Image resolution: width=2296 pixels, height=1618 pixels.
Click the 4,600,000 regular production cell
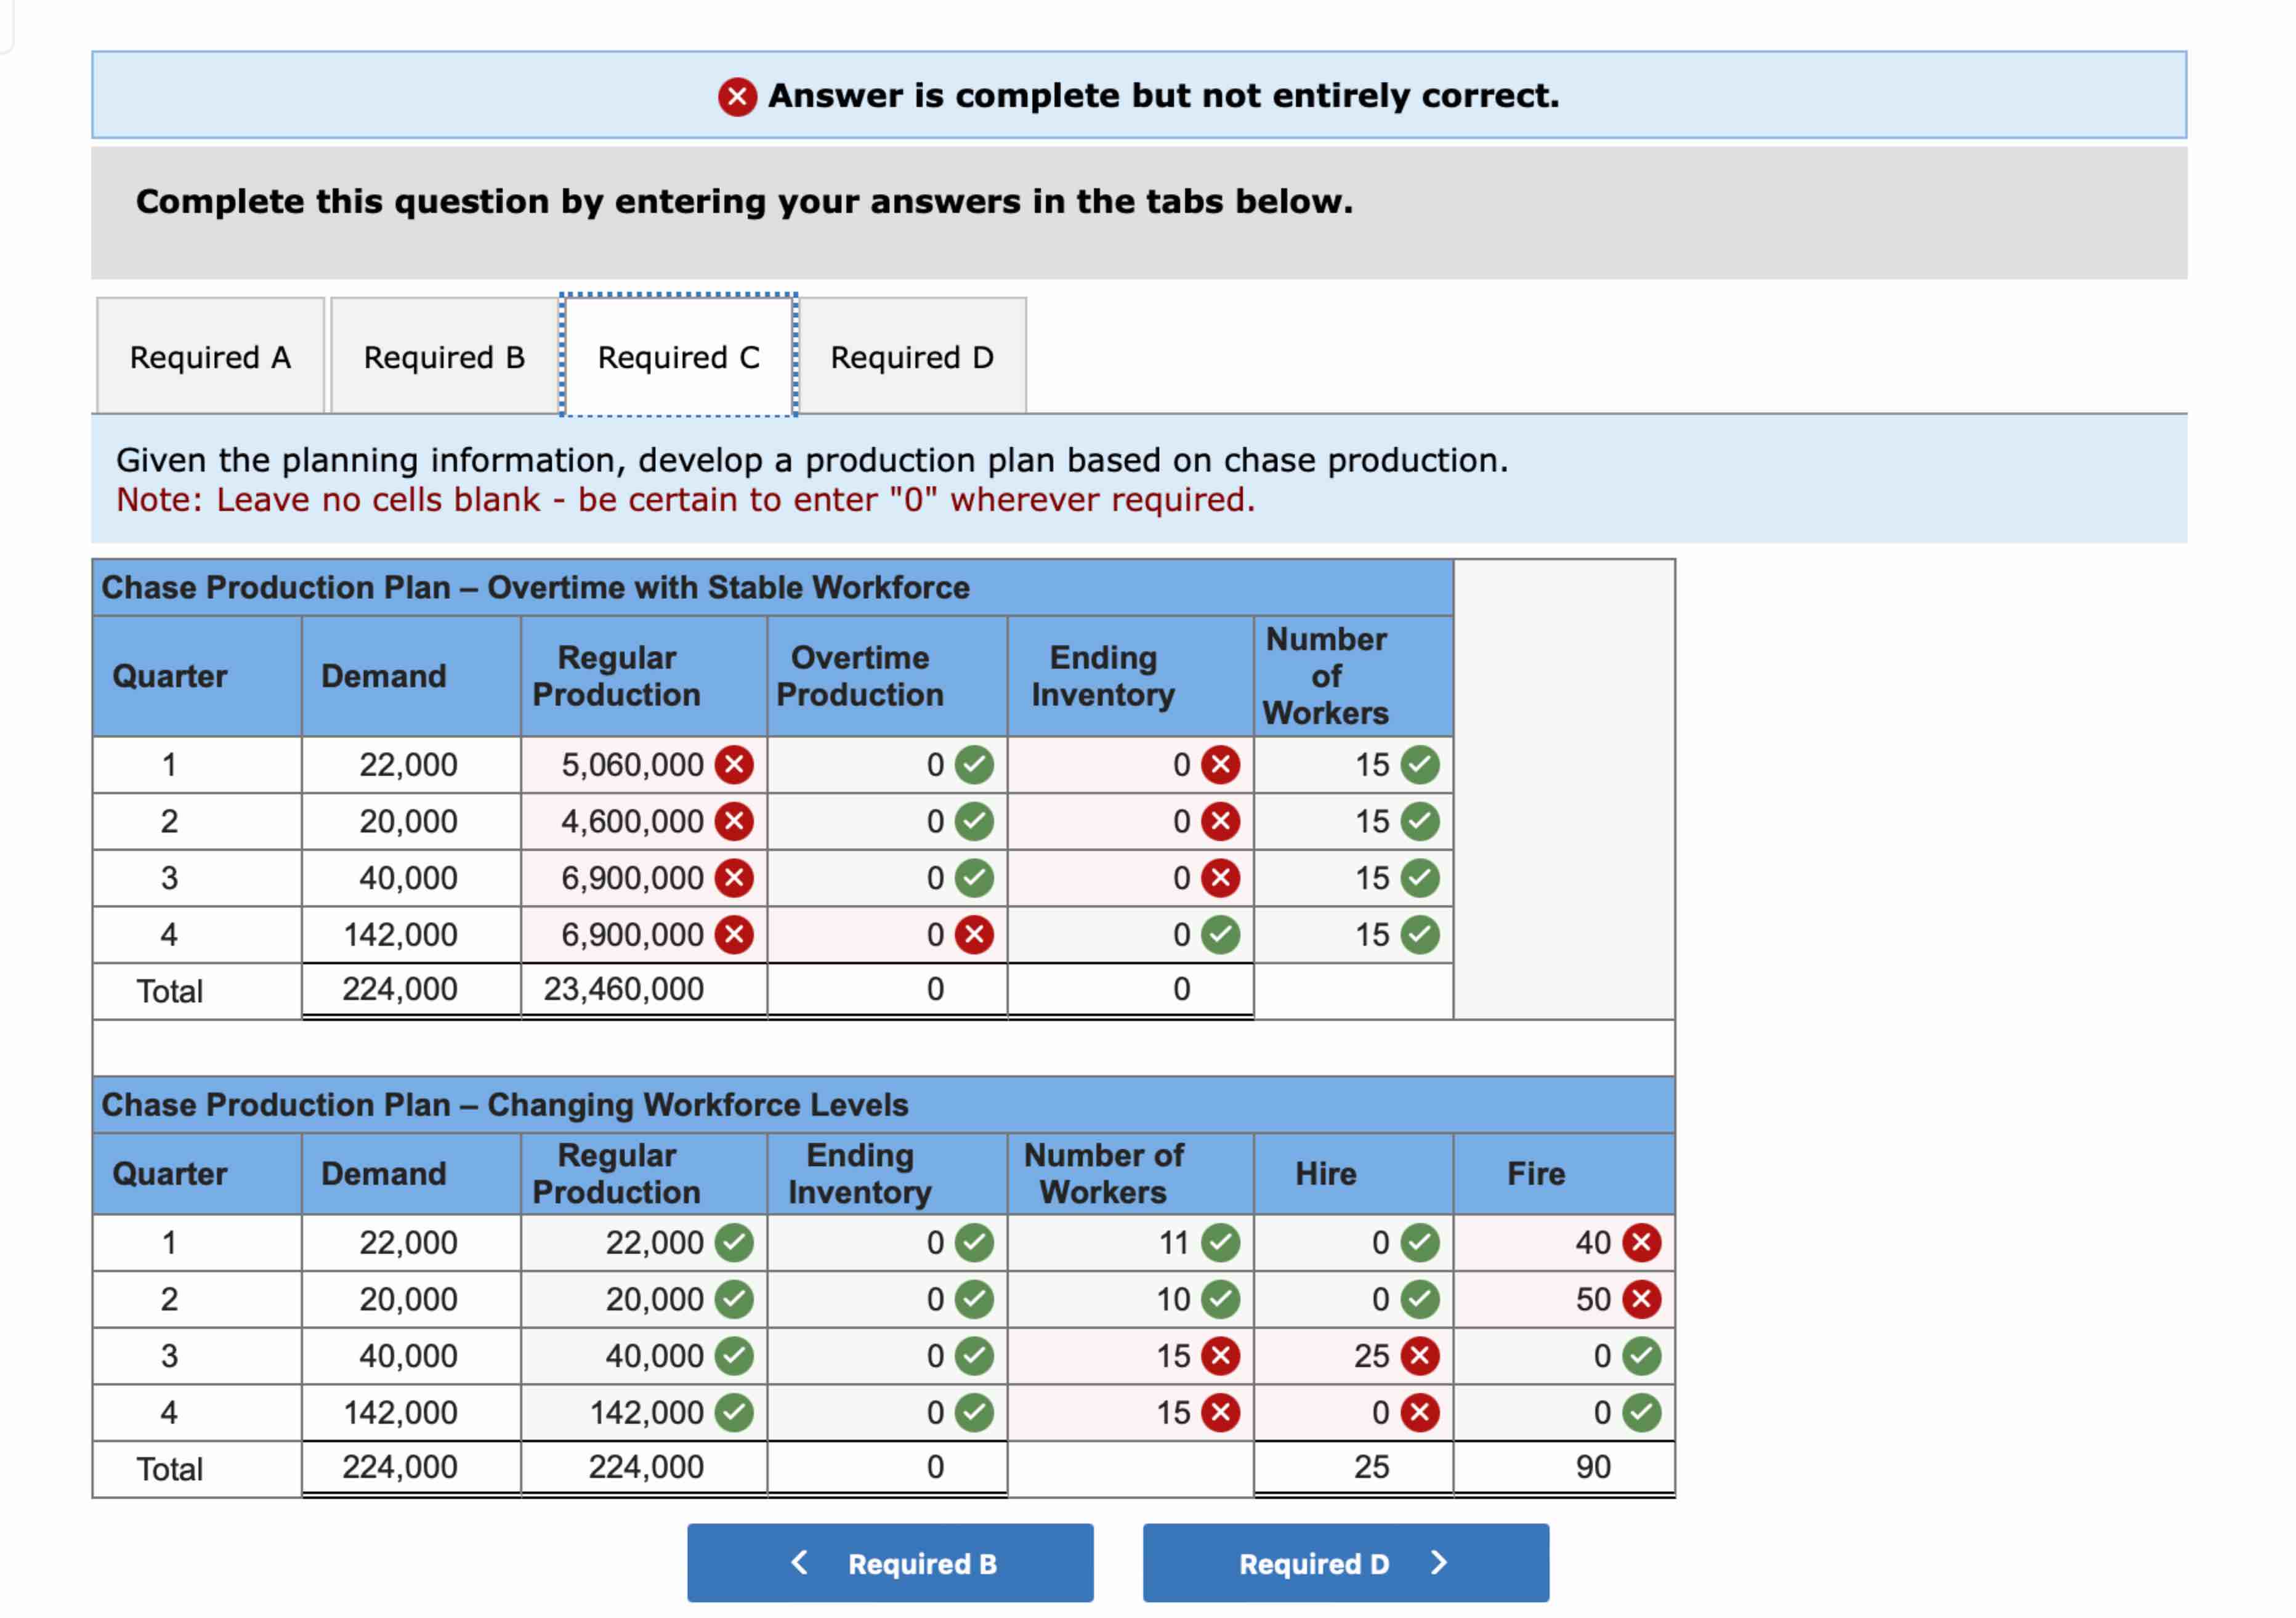pos(631,822)
